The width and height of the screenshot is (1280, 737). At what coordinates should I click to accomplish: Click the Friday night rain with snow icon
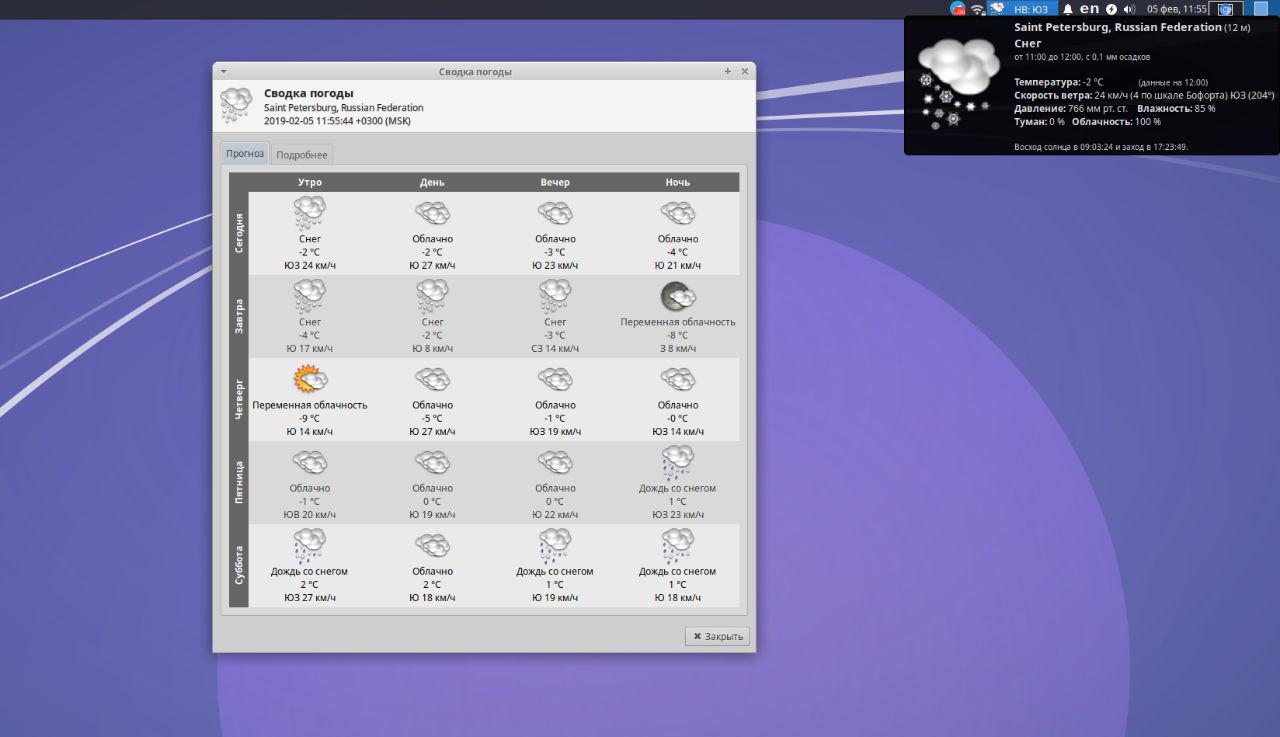677,462
